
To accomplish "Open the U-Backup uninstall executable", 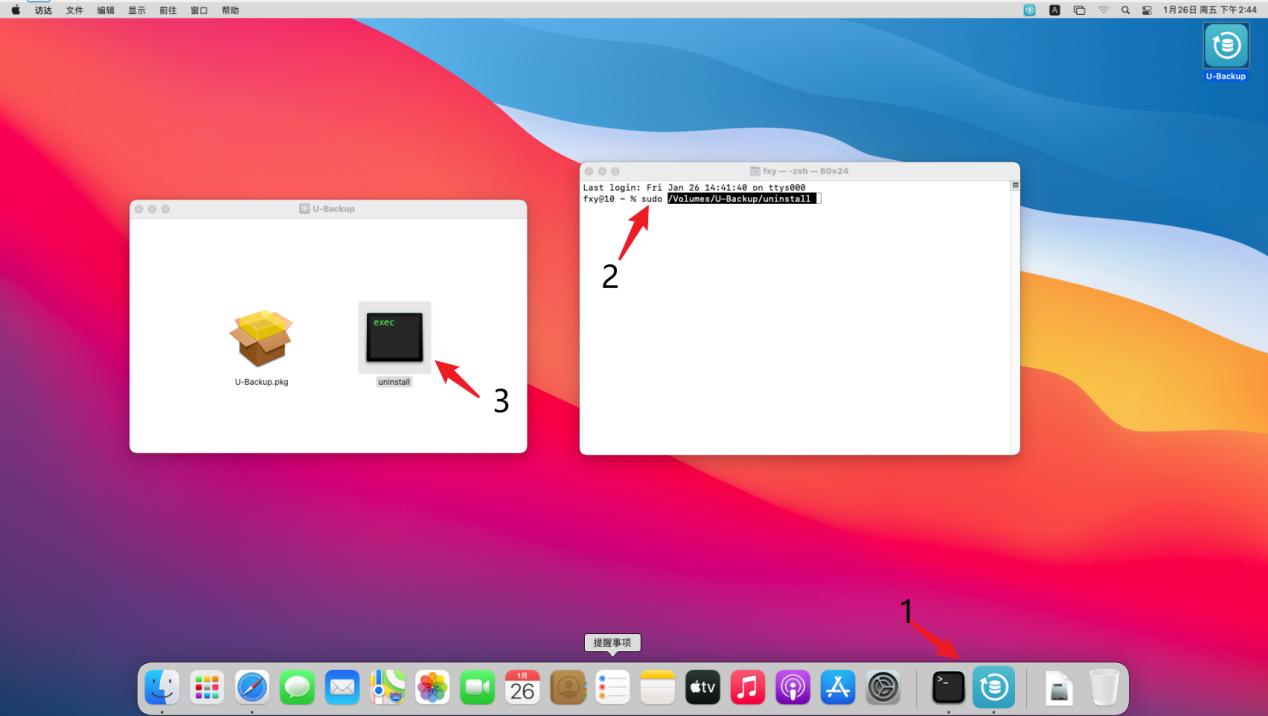I will click(392, 337).
